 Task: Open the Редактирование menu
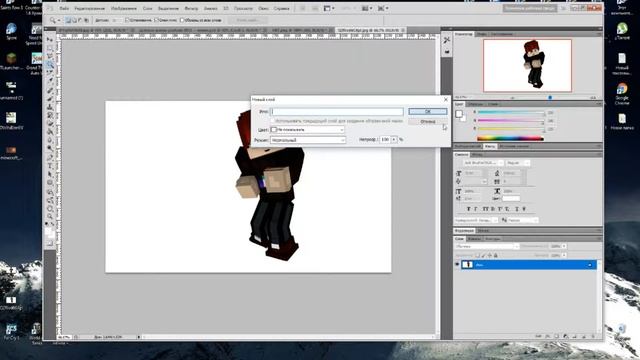(90, 8)
